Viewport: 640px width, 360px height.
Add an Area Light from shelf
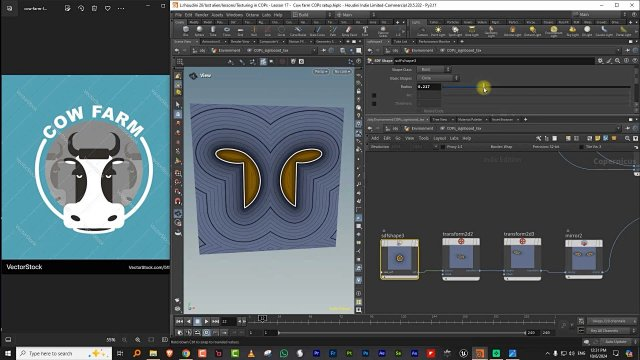point(472,31)
